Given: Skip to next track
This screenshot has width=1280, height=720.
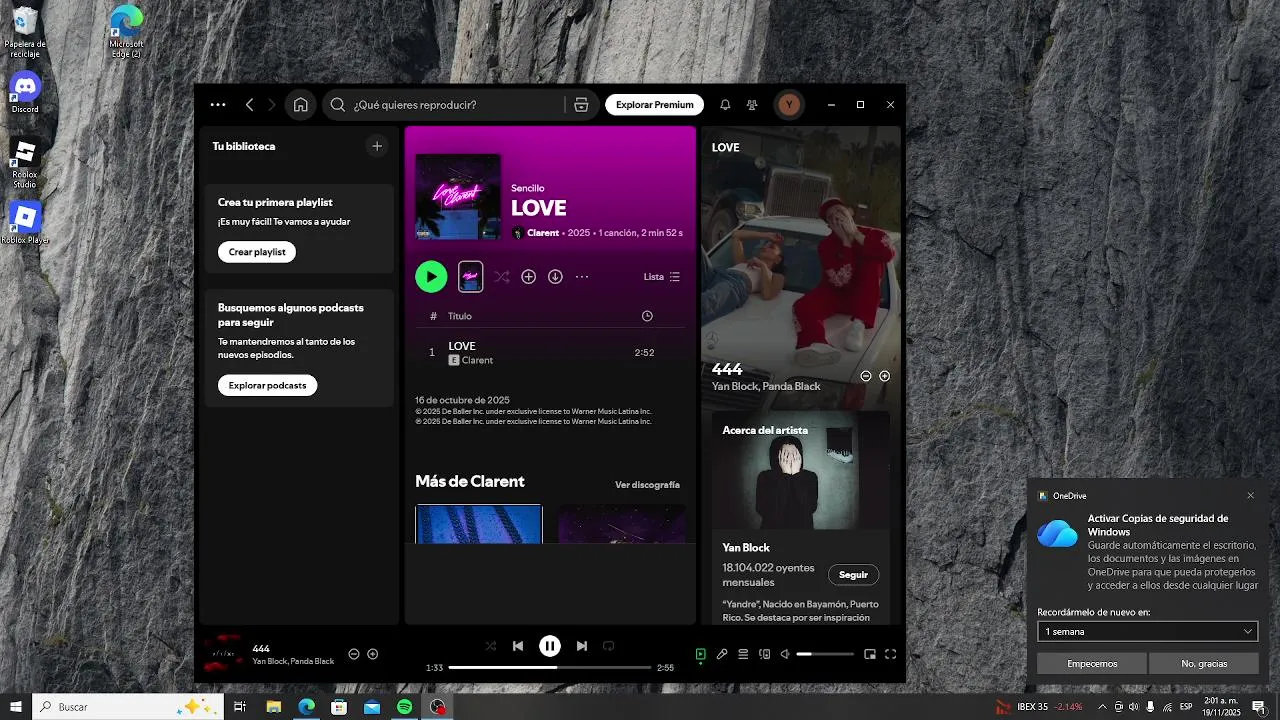Looking at the screenshot, I should (x=582, y=646).
